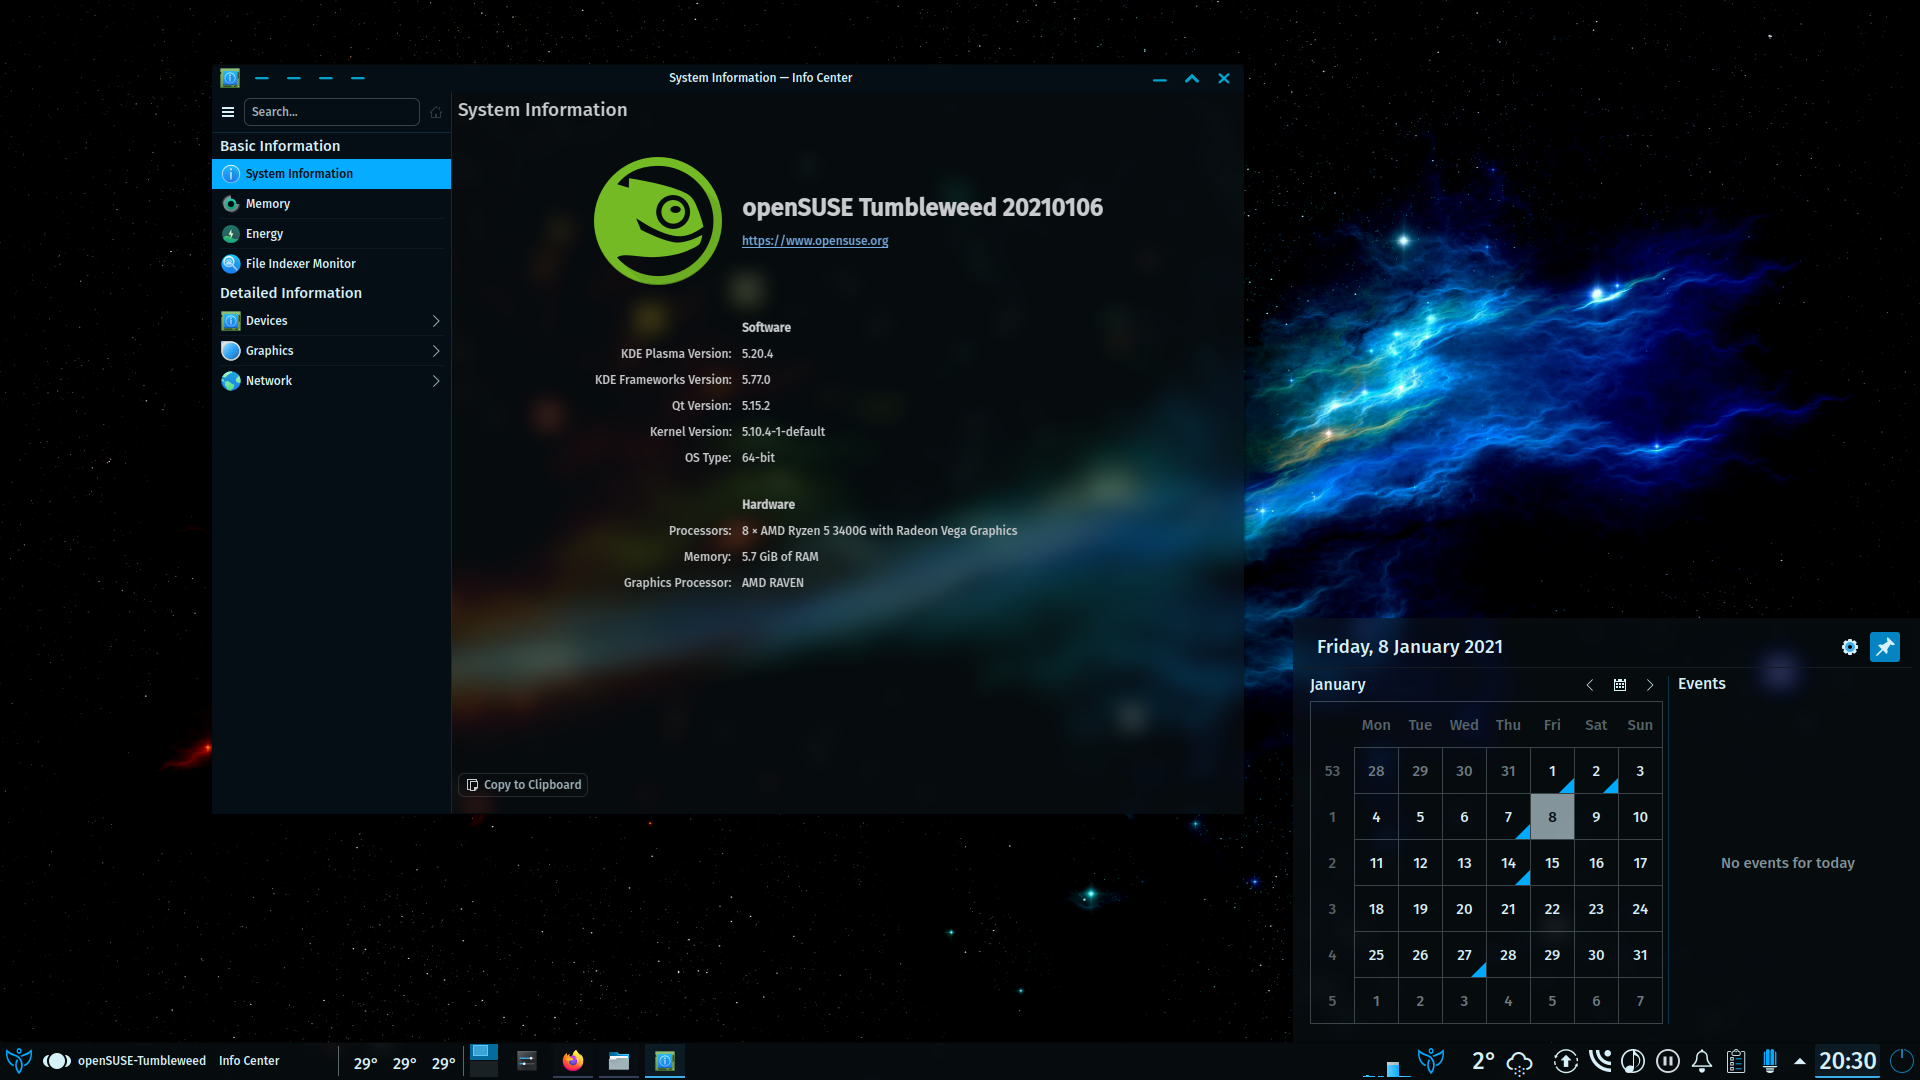Screen dimensions: 1920x1080
Task: Expand the Network category arrow
Action: [x=436, y=381]
